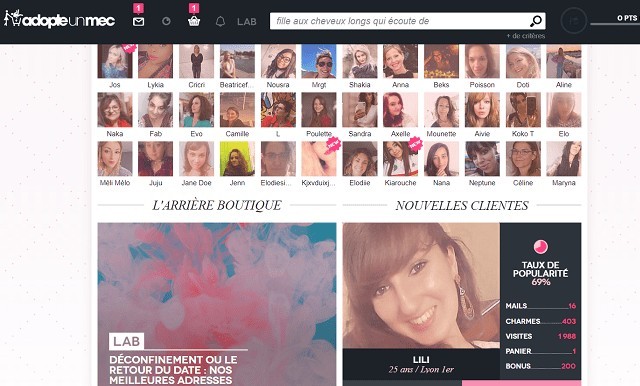Open Céline's profile thumbnail
The width and height of the screenshot is (640, 386).
pos(523,159)
